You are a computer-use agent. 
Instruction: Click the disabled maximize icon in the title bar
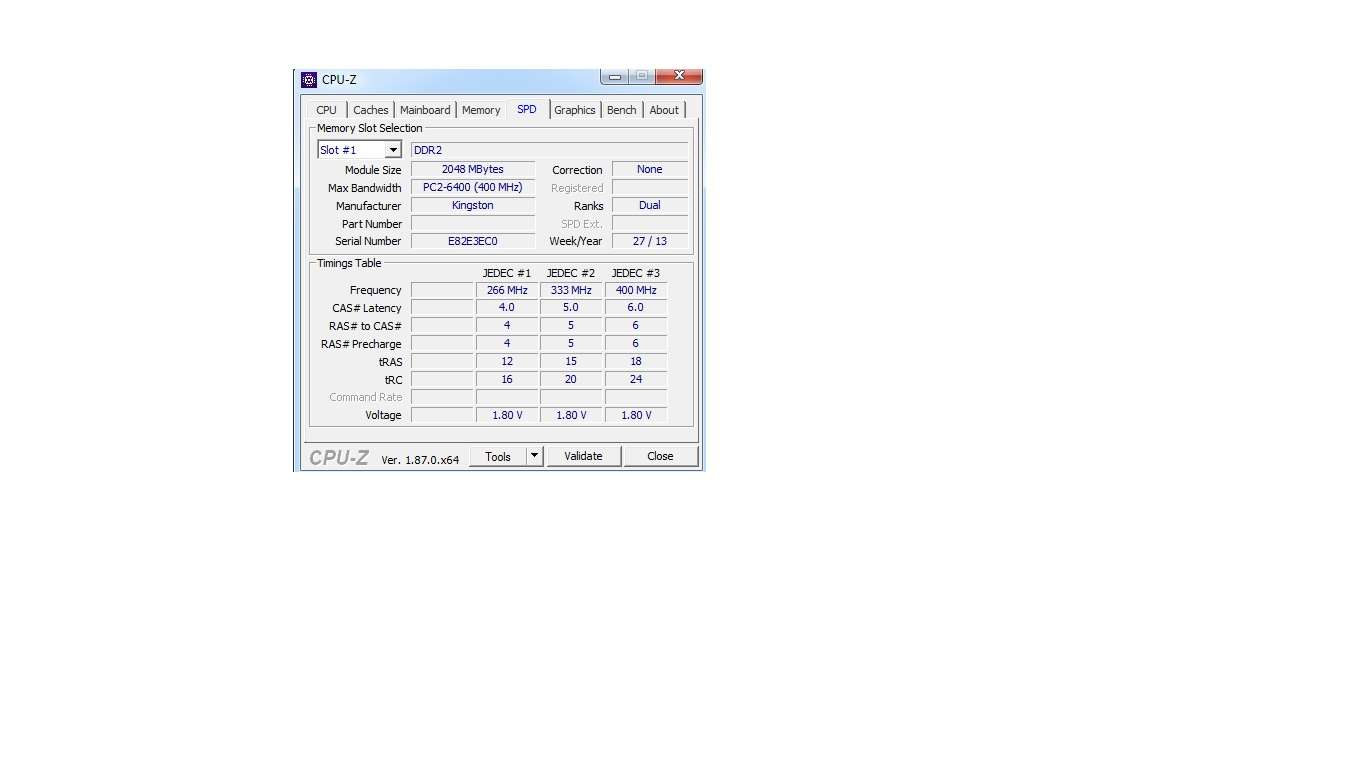tap(642, 76)
